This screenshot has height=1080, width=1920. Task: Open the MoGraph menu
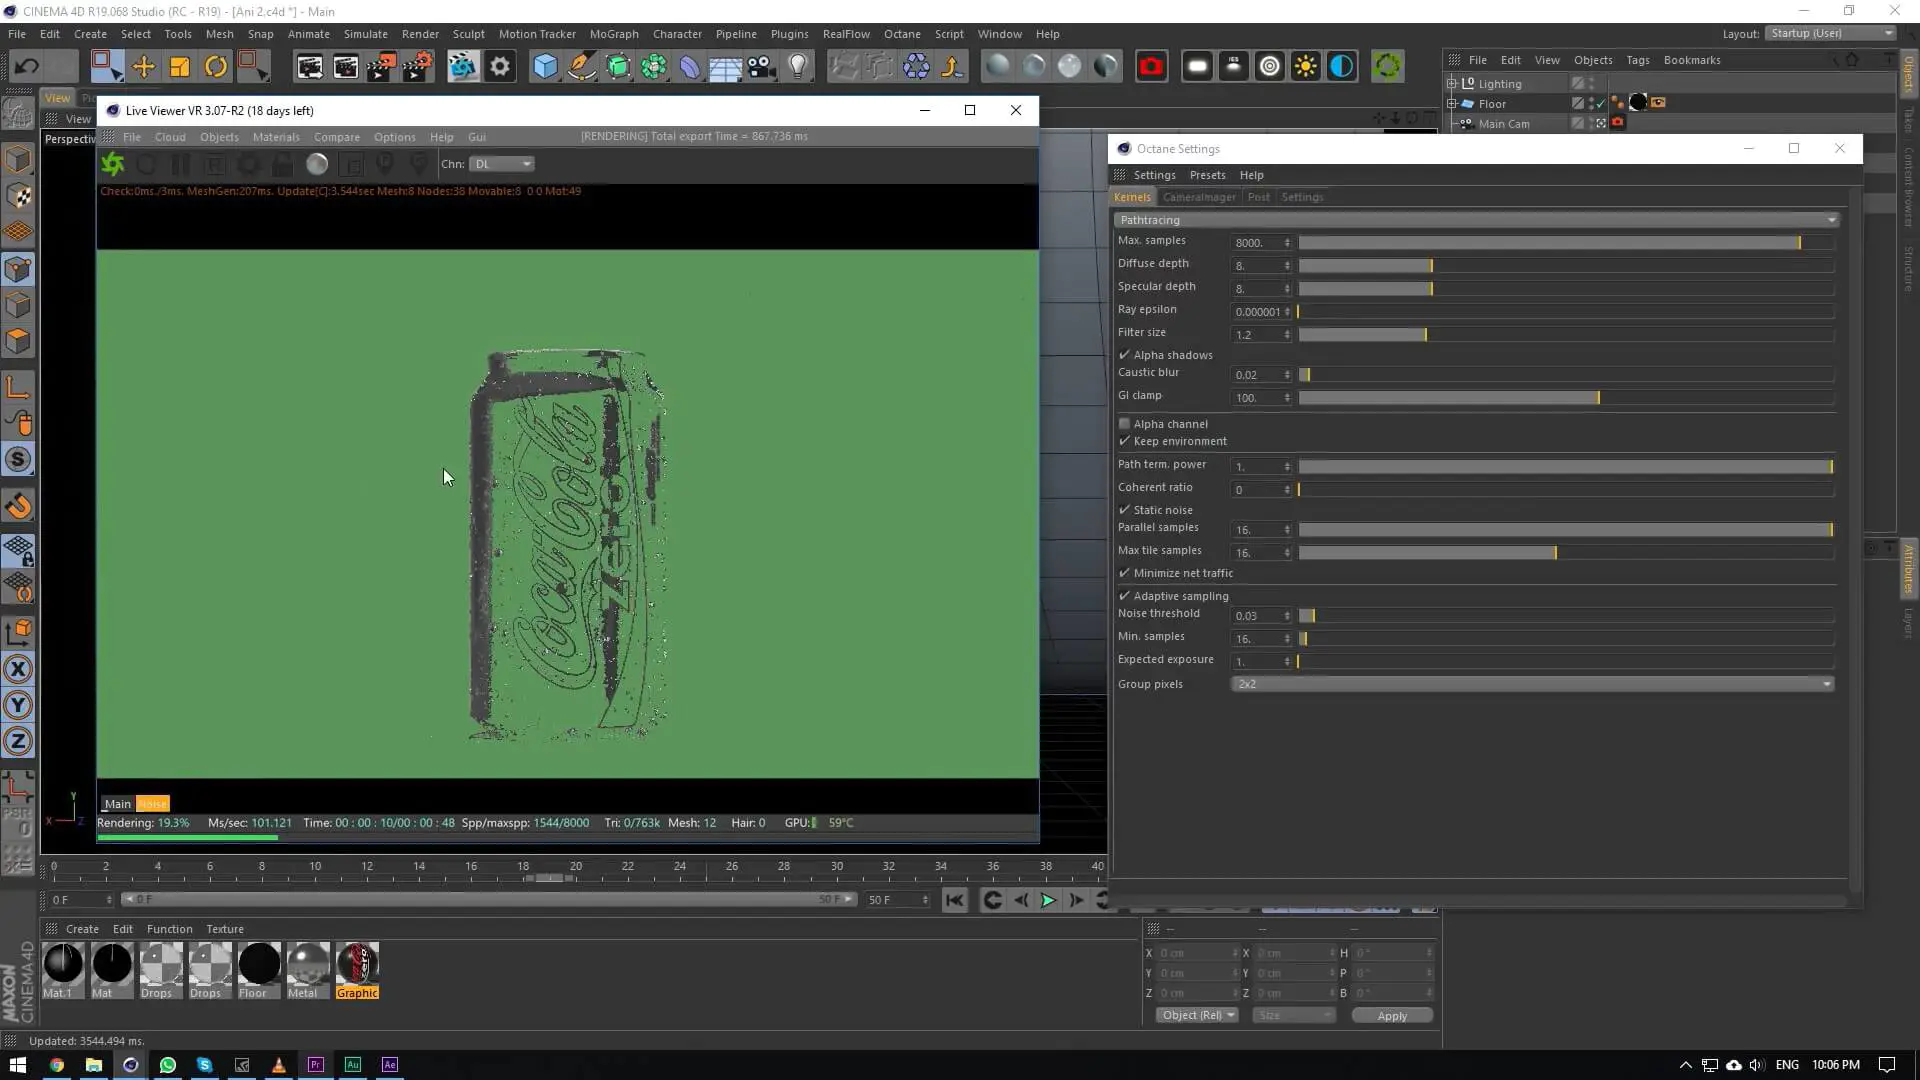coord(614,34)
